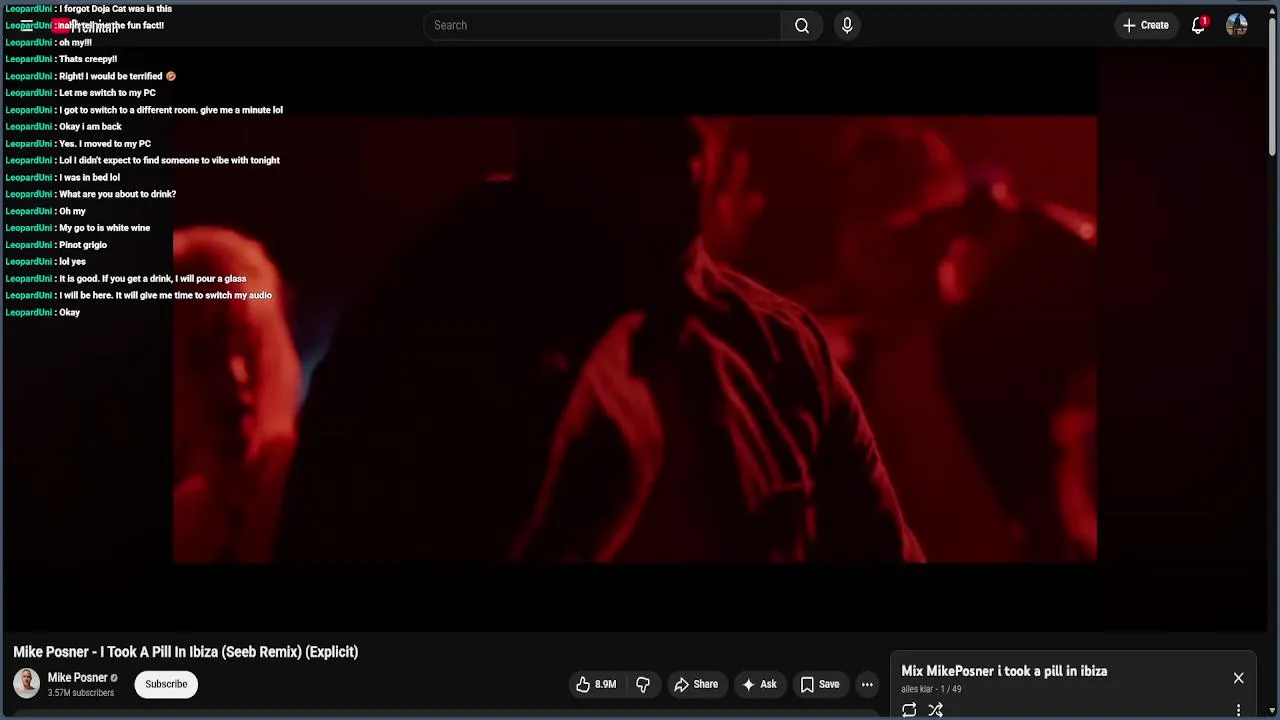Click chat line 'Thats creepy!!'
1280x720 pixels.
coord(87,59)
